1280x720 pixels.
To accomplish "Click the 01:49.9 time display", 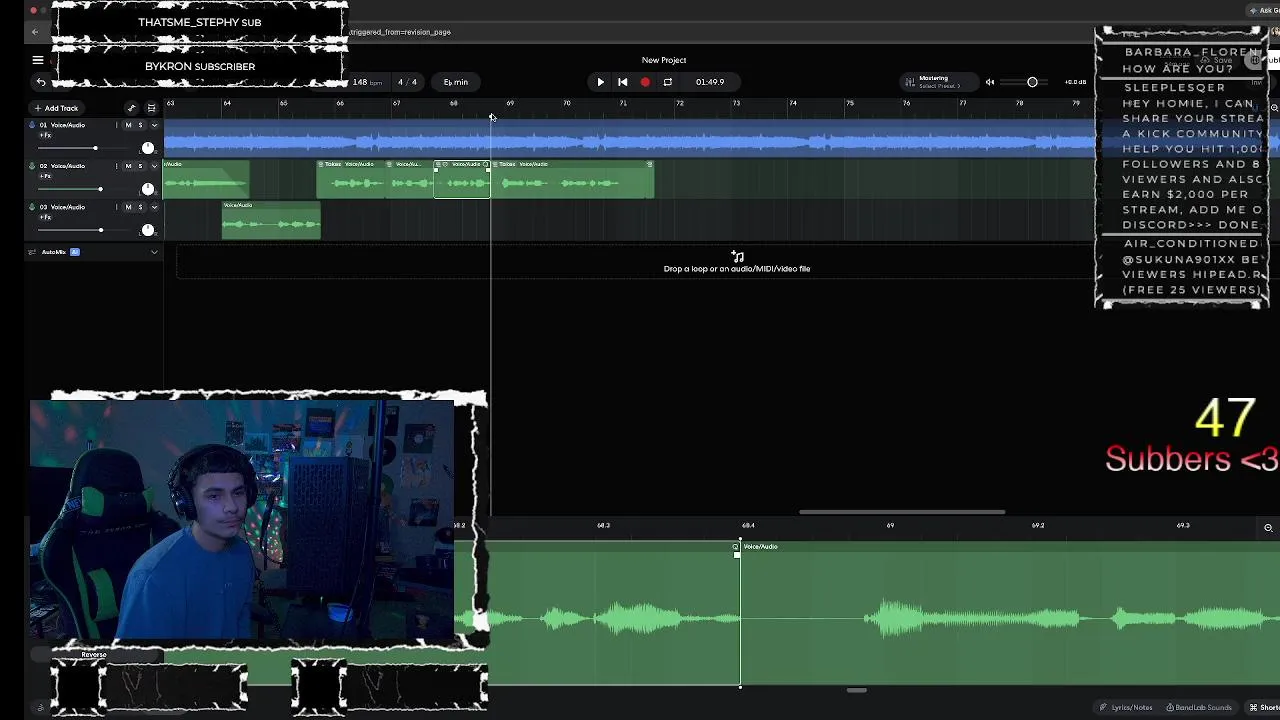I will point(710,82).
